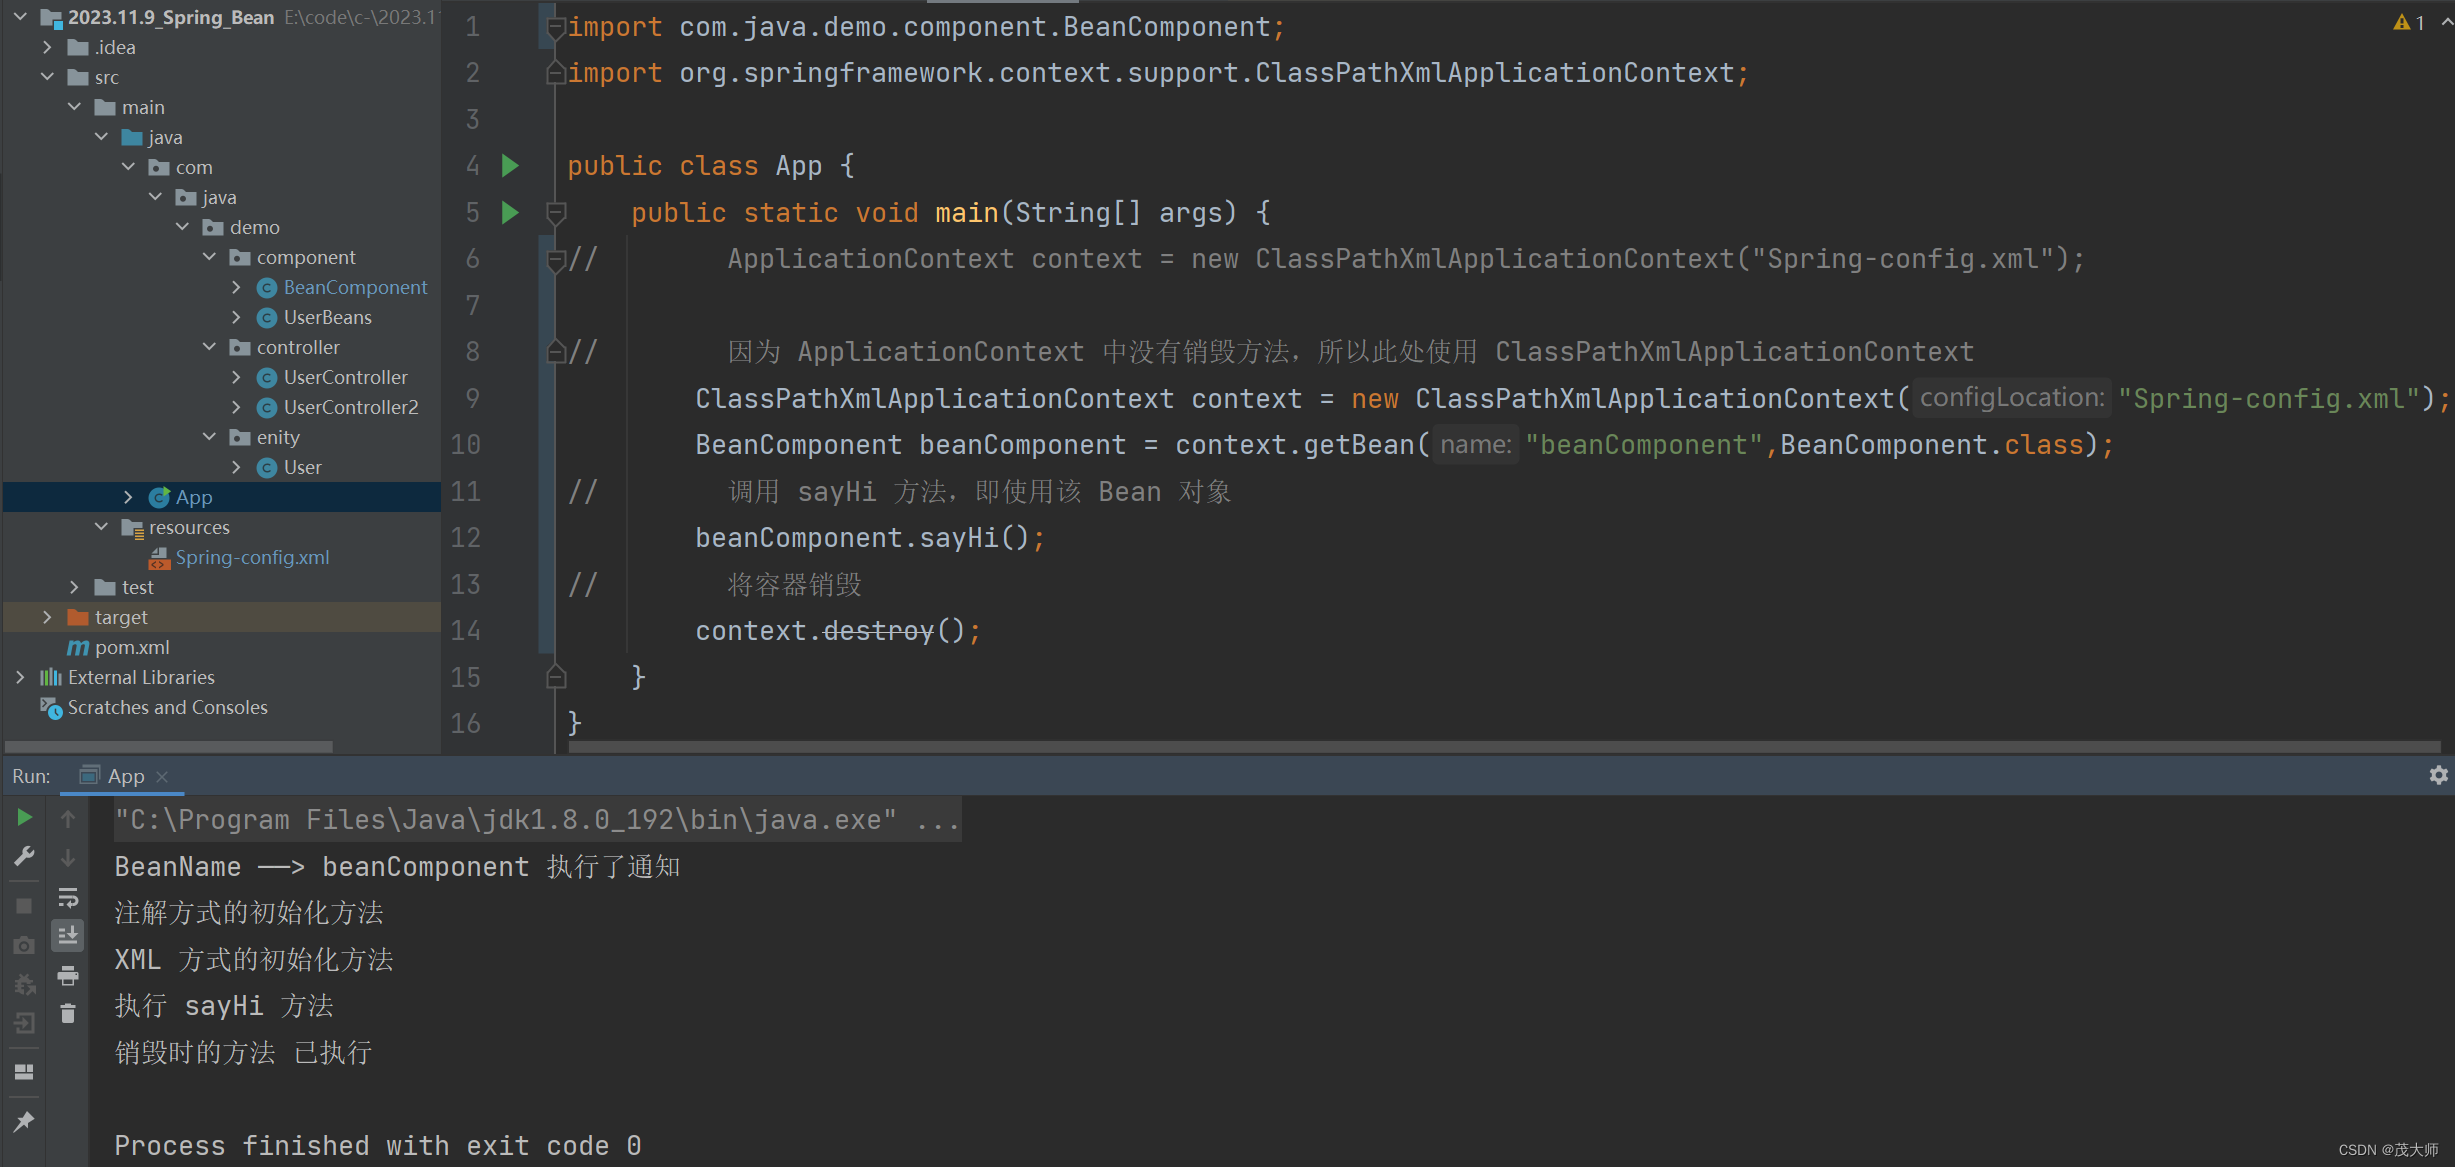Viewport: 2455px width, 1167px height.
Task: Click the up stack trace arrow
Action: [x=68, y=819]
